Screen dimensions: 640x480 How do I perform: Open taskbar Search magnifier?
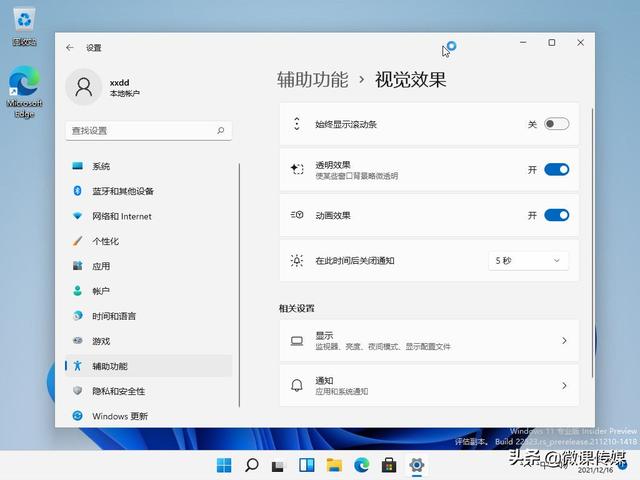pos(251,465)
